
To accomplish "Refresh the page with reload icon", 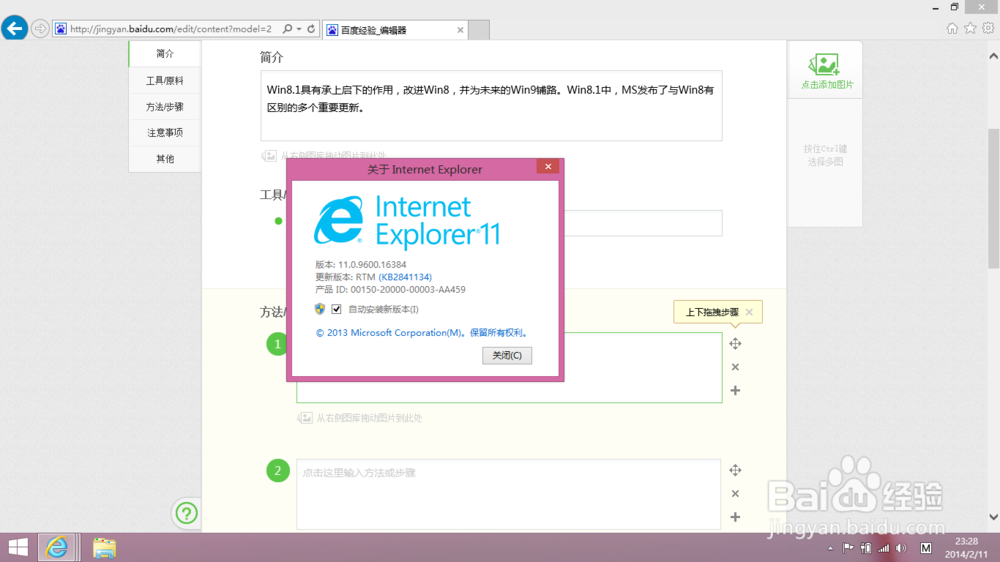I will (x=311, y=29).
